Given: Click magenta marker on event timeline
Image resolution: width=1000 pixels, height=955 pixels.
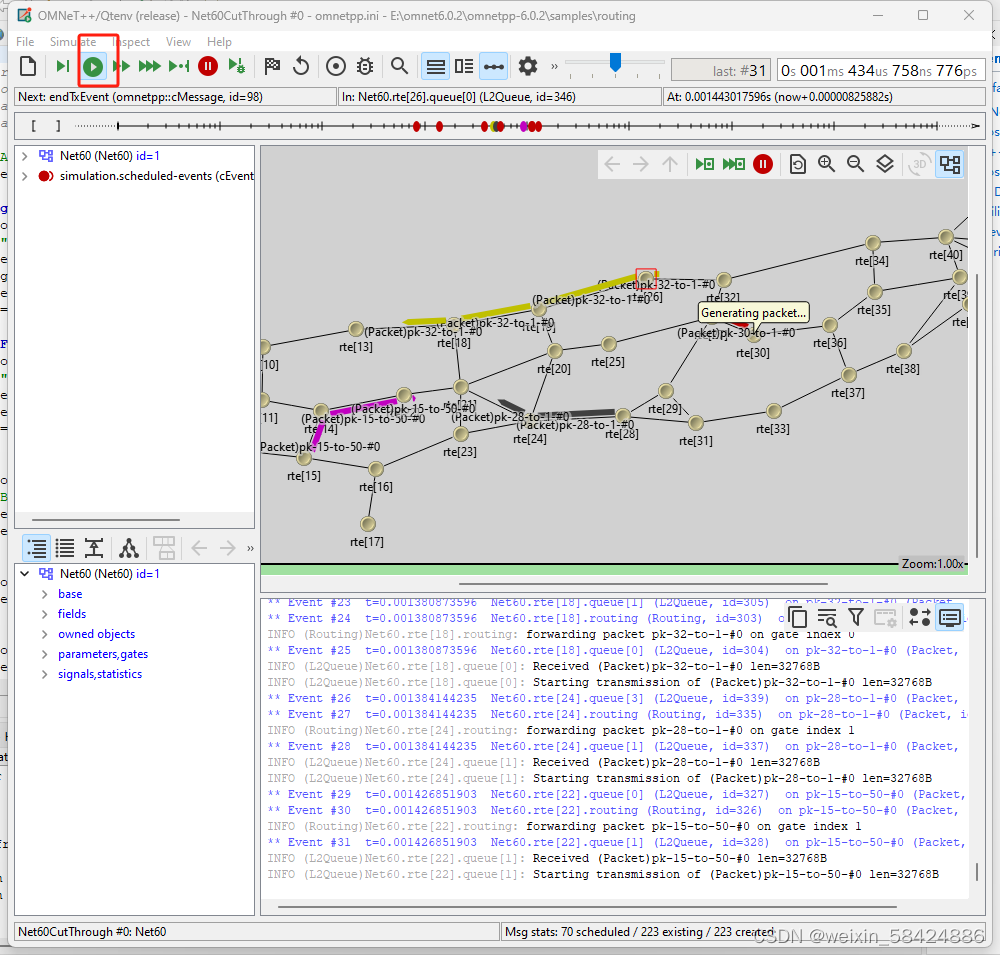Looking at the screenshot, I should pos(524,126).
